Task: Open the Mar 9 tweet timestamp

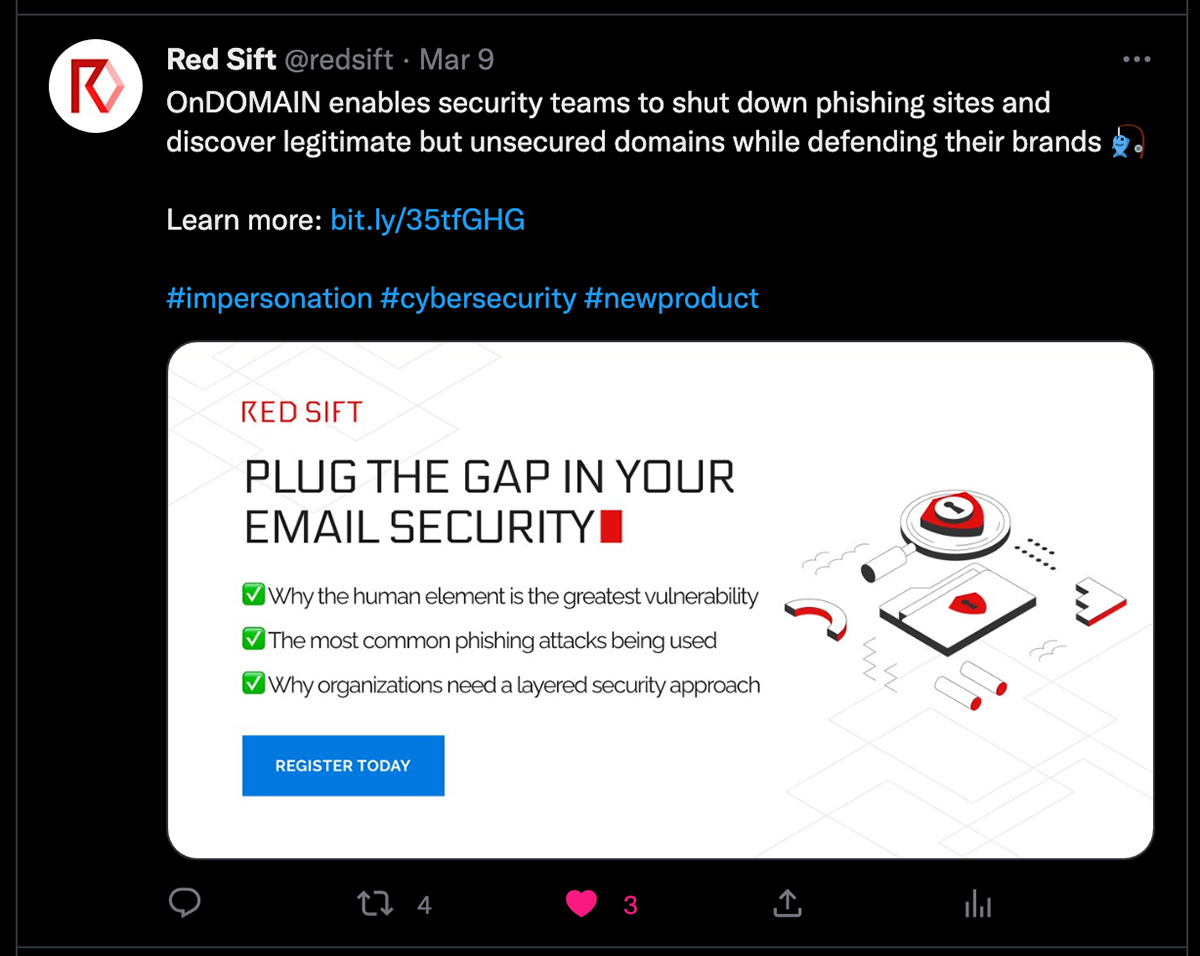Action: [x=457, y=60]
